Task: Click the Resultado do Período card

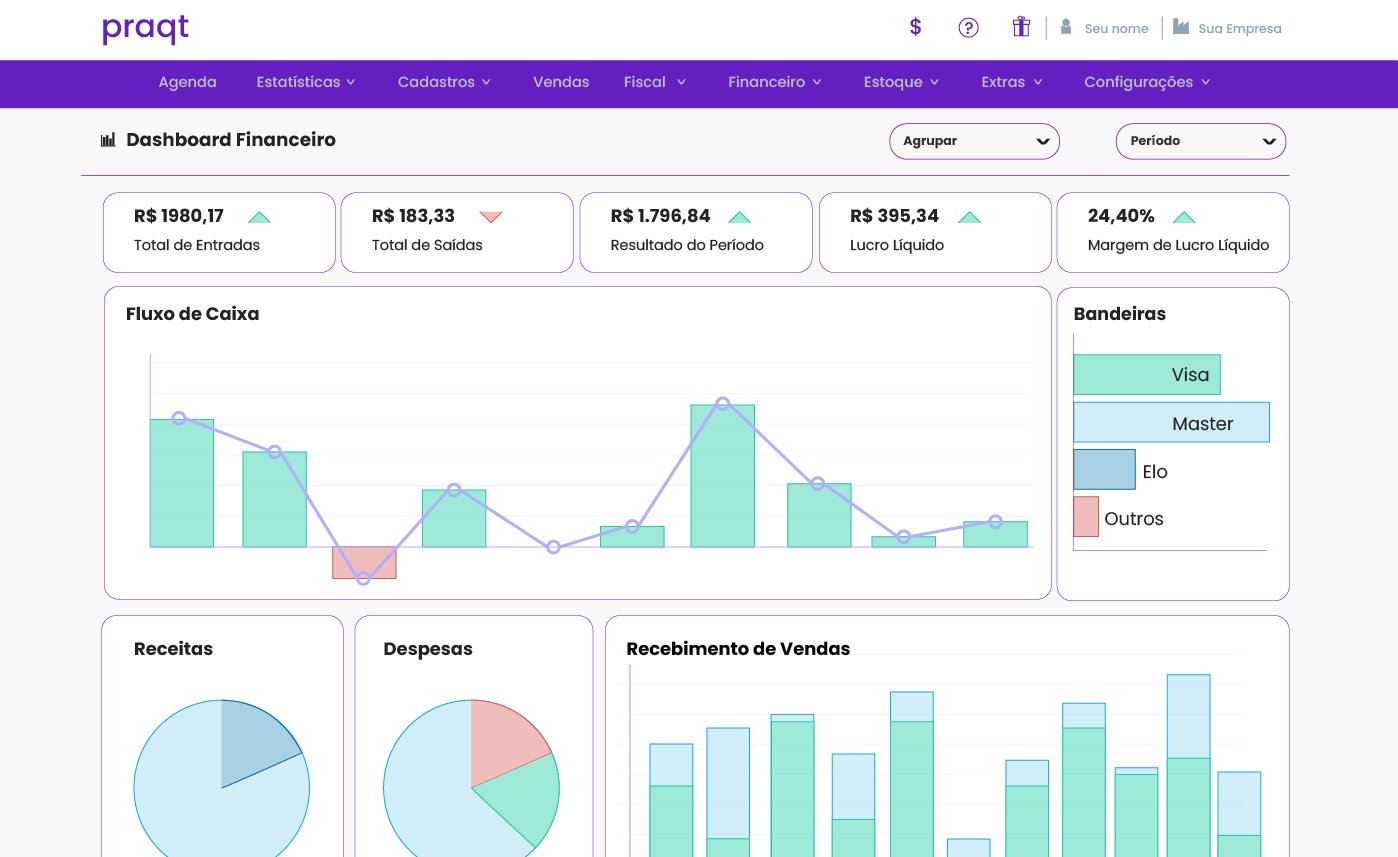Action: [x=696, y=232]
